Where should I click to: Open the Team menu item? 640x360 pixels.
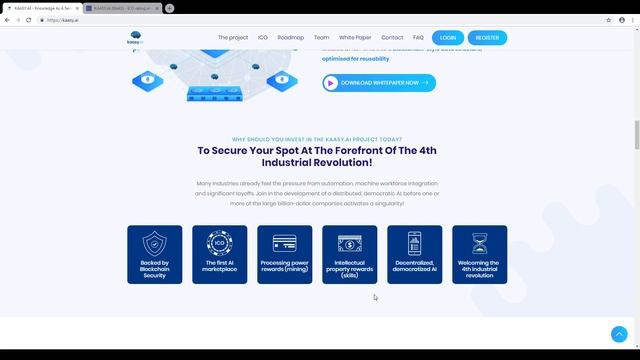(321, 38)
